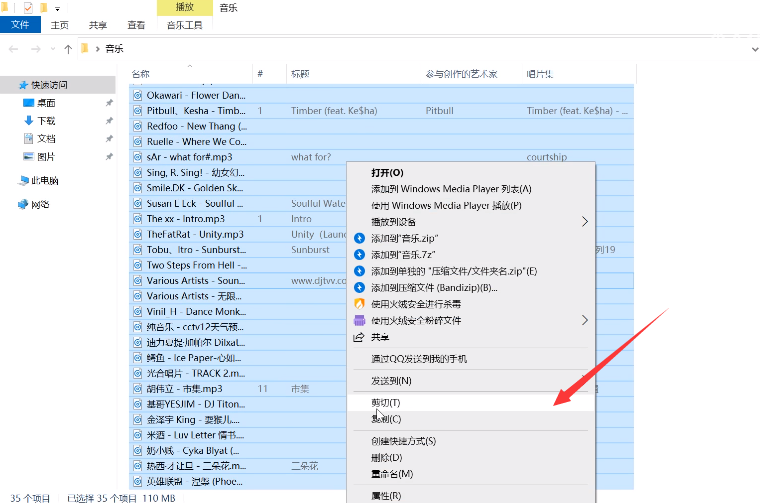
Task: Select 网络 in navigation pane
Action: coord(40,204)
